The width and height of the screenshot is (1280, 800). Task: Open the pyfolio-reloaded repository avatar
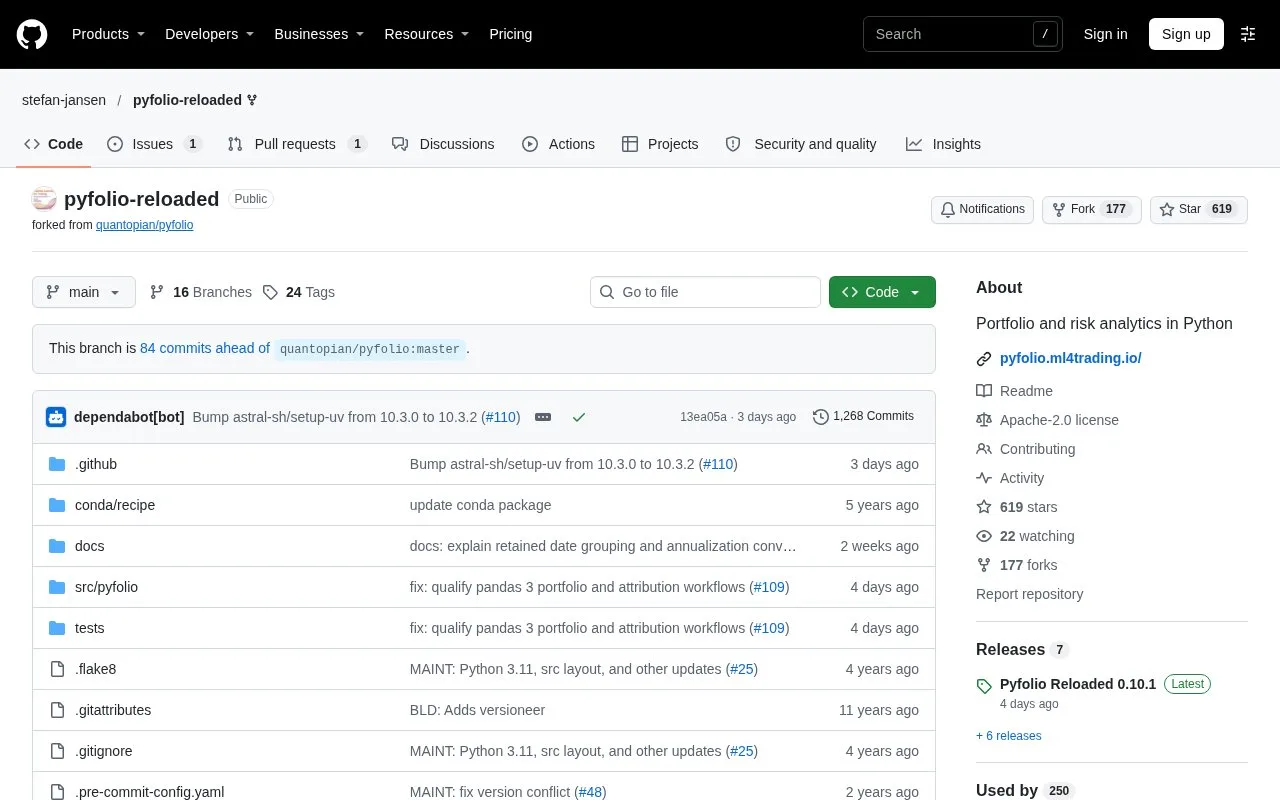click(44, 199)
